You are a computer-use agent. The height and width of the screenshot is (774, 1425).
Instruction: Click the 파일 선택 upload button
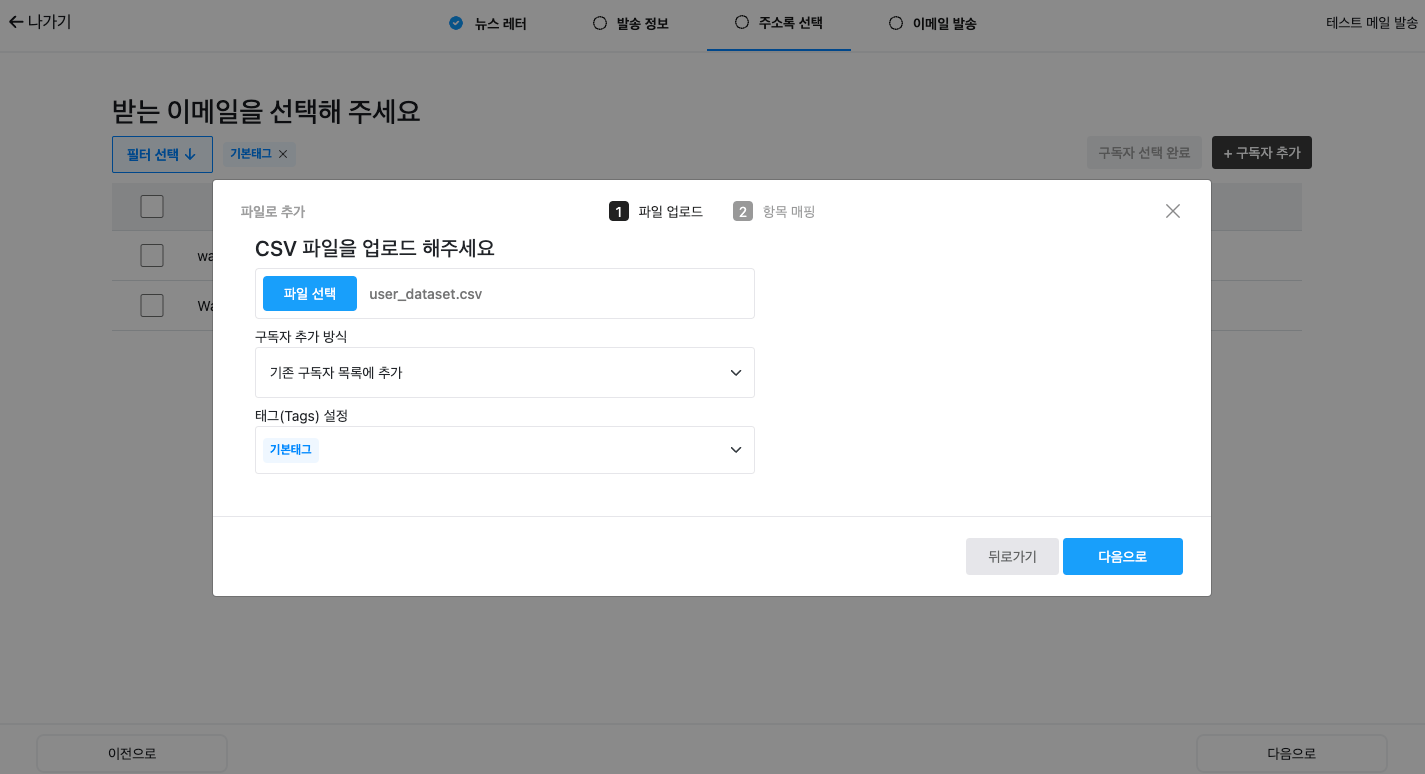point(309,292)
